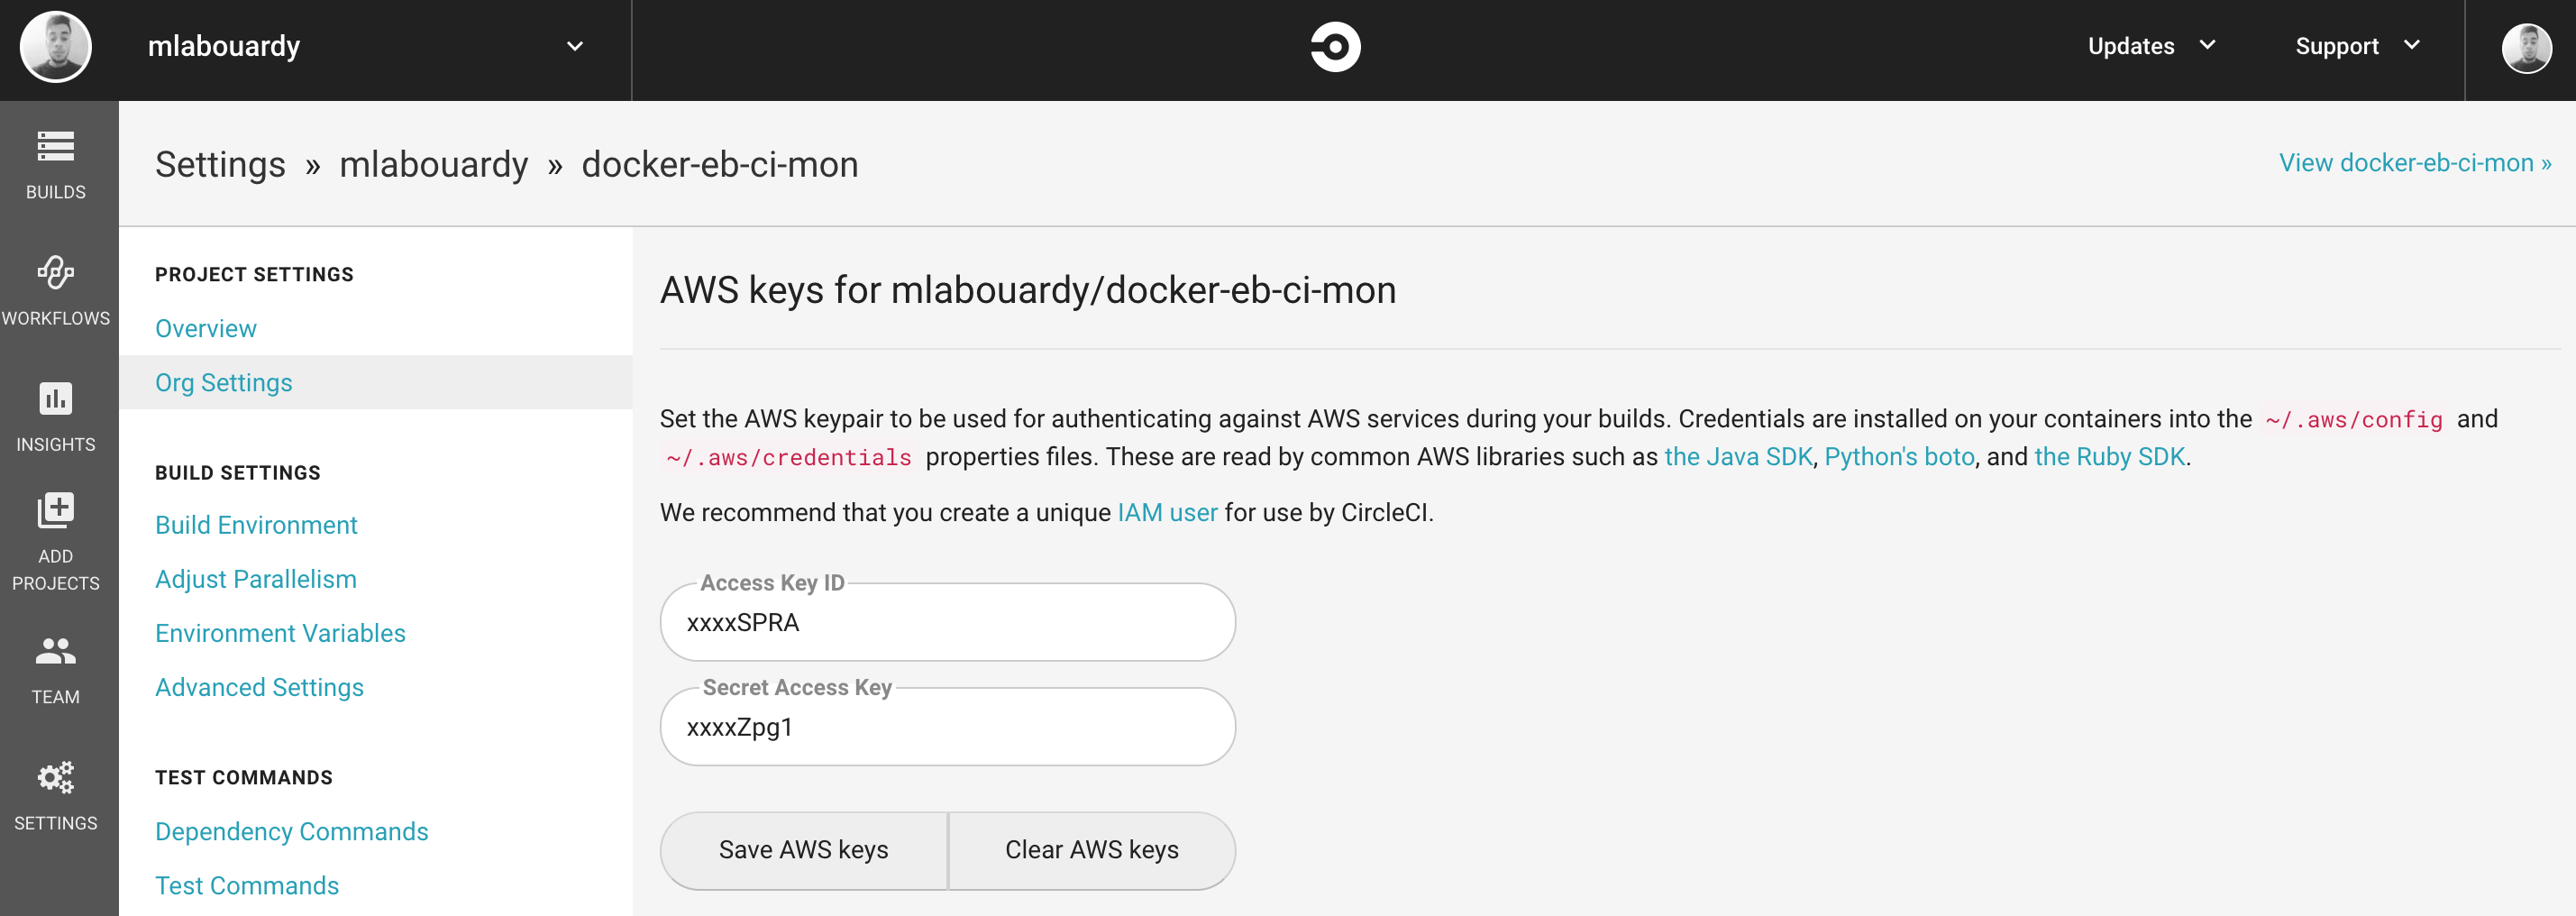Click the mlabouardy organization avatar top left
The image size is (2576, 916).
(x=56, y=46)
